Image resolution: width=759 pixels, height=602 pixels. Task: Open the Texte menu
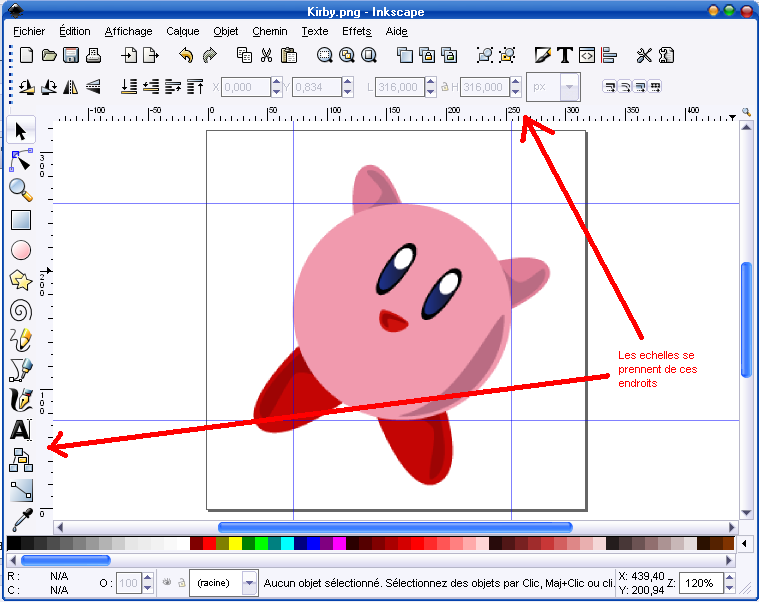[x=315, y=31]
